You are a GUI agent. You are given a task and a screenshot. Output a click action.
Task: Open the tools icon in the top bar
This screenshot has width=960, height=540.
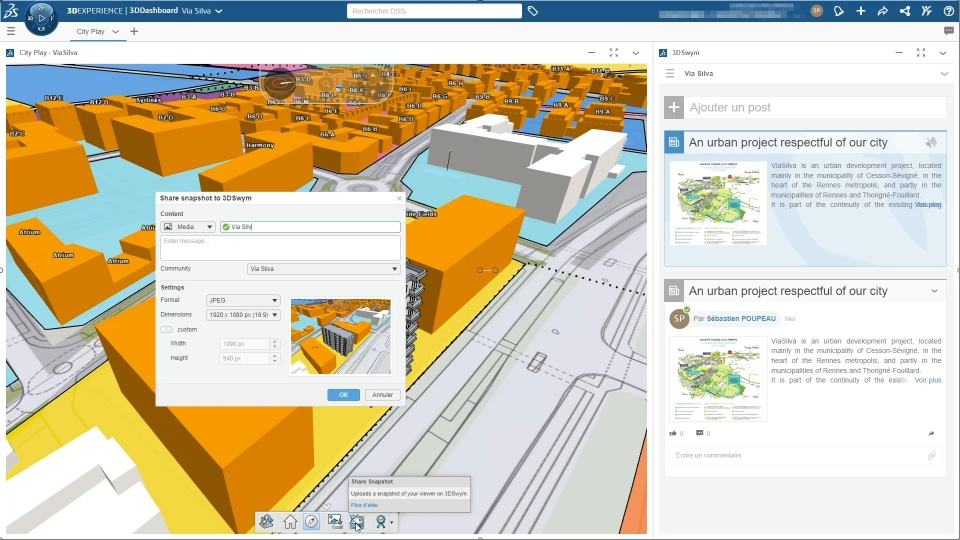[x=926, y=11]
